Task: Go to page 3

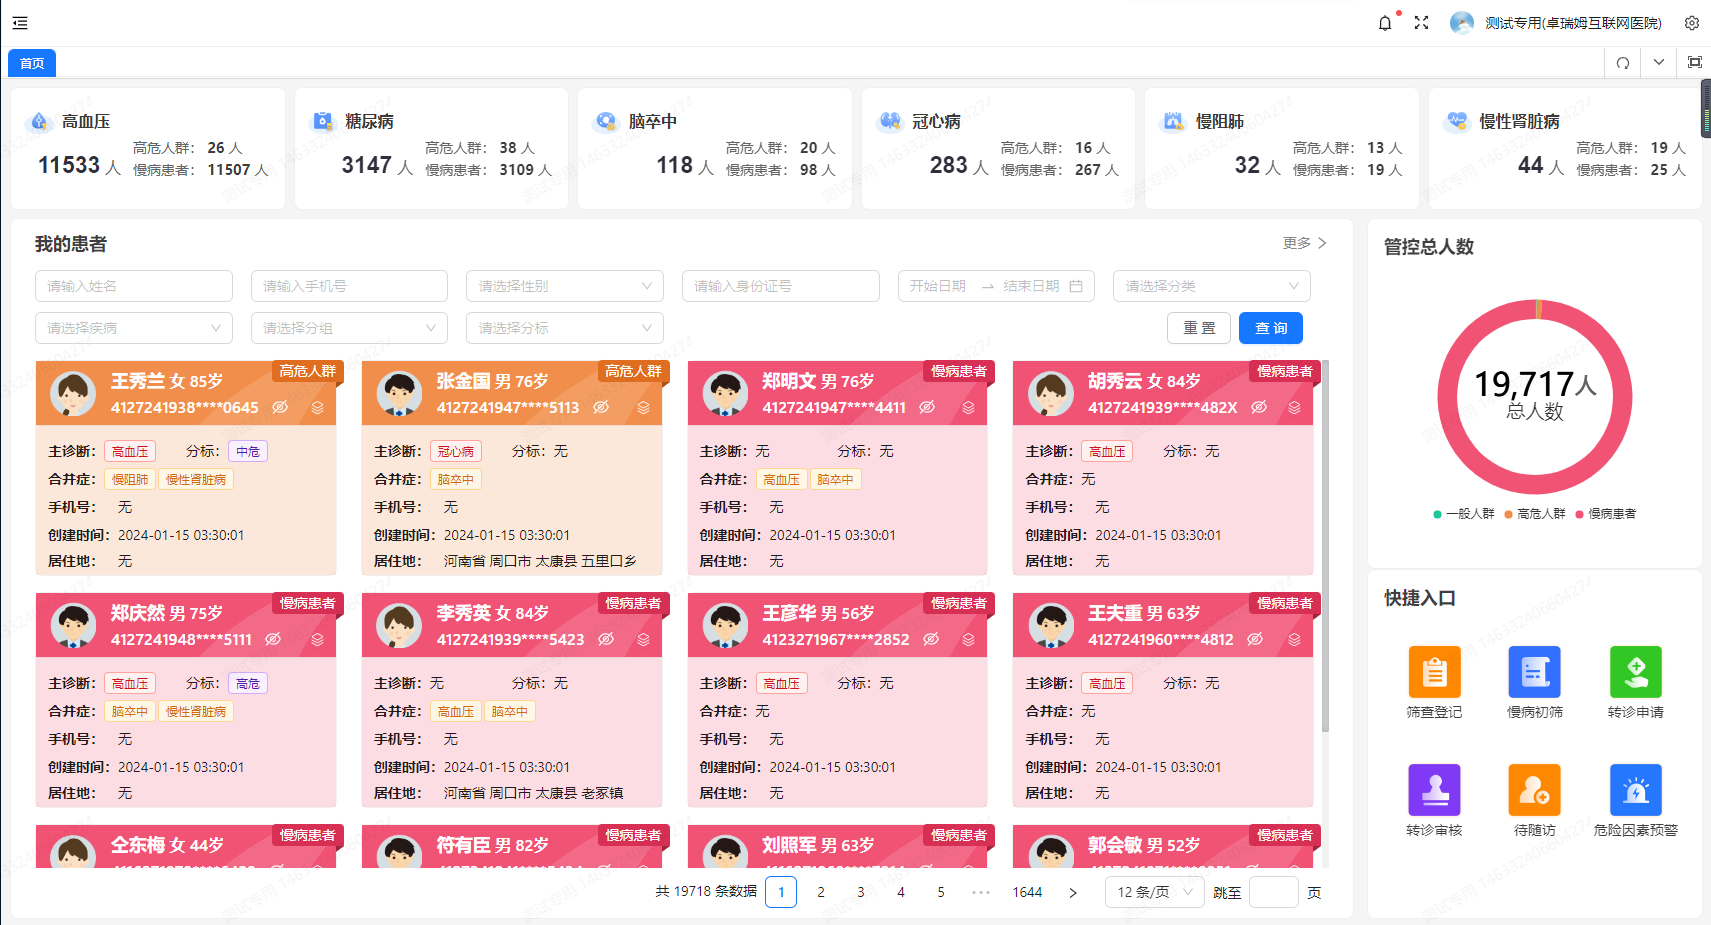Action: click(861, 892)
